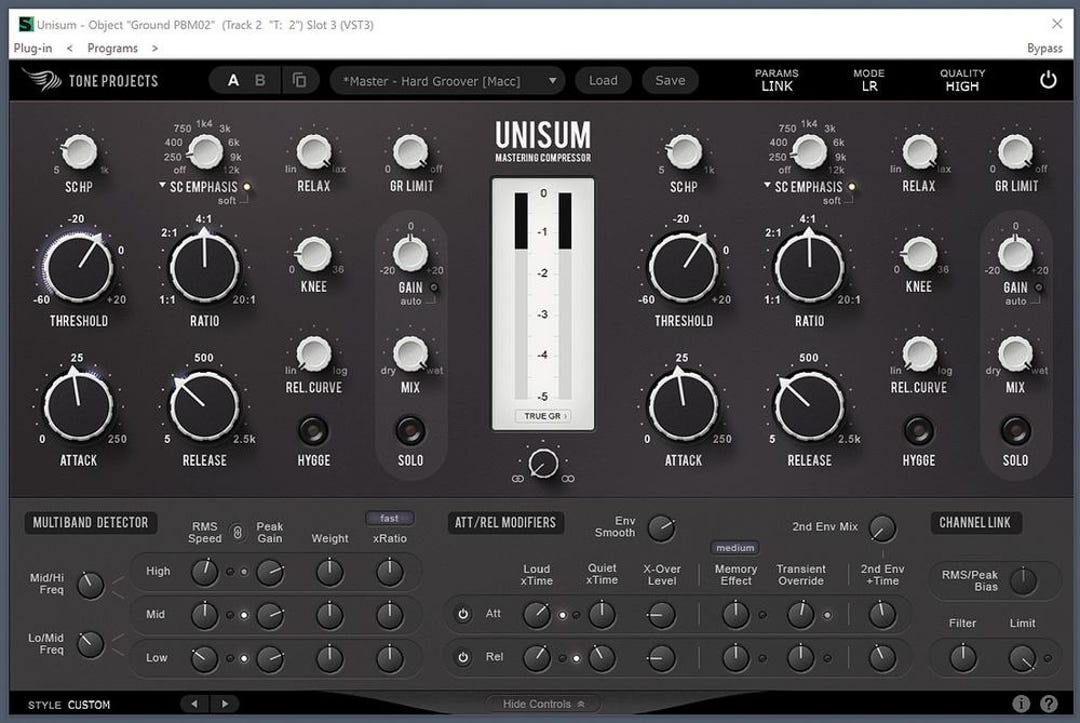Click the chain link icon between RMS Speed and Peak Gain

[236, 531]
